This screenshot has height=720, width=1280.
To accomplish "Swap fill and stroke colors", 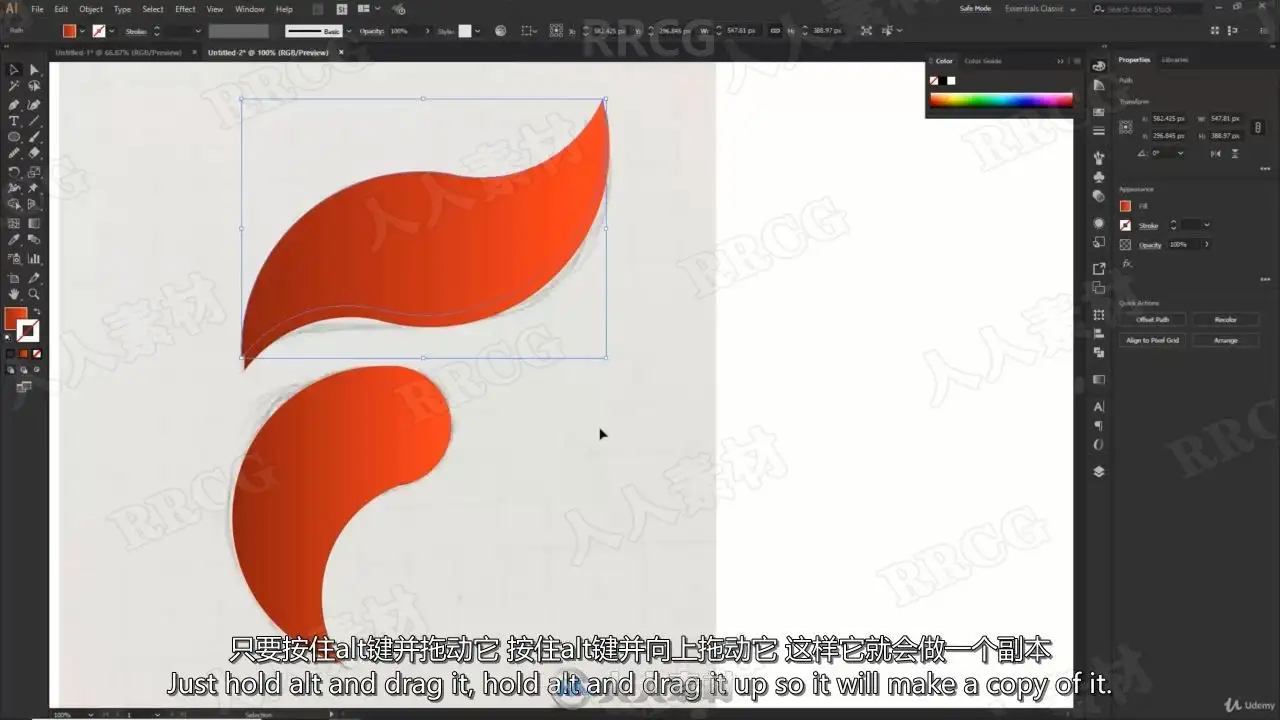I will [37, 312].
